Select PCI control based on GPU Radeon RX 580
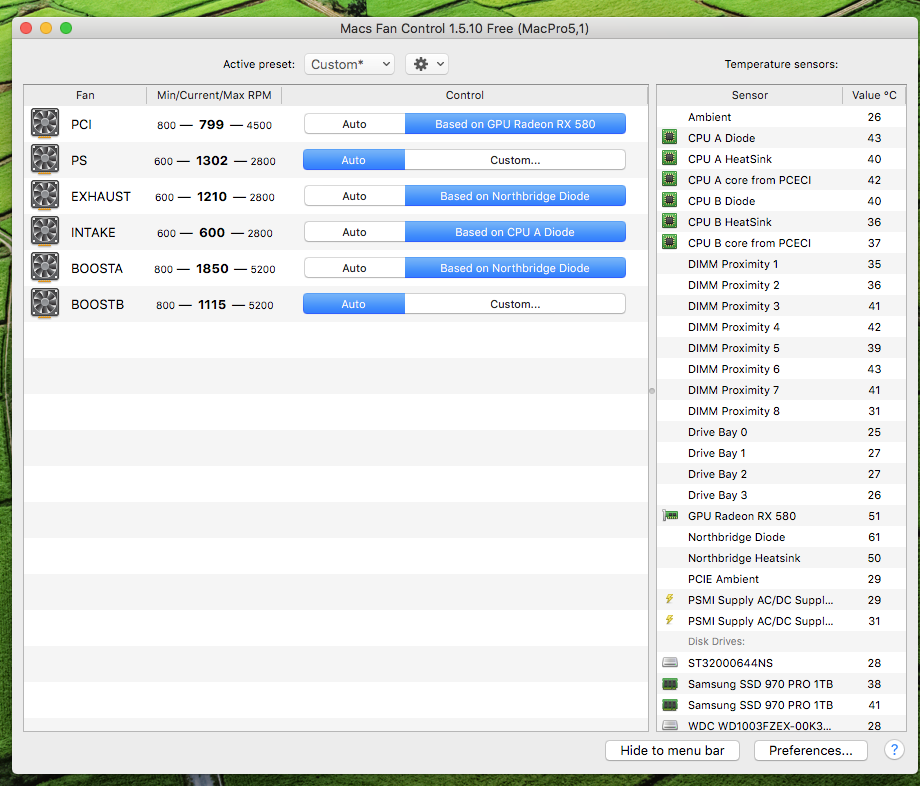920x786 pixels. tap(515, 124)
